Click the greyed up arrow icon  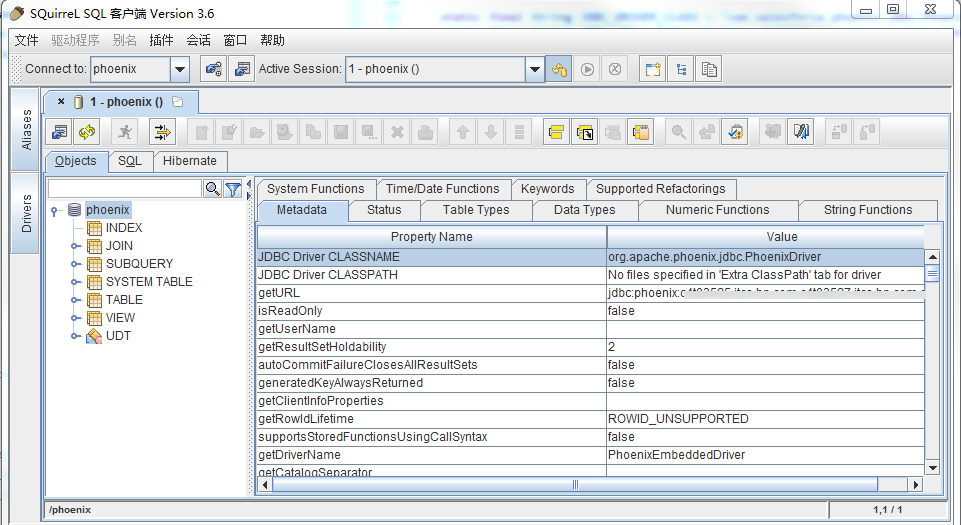(463, 132)
